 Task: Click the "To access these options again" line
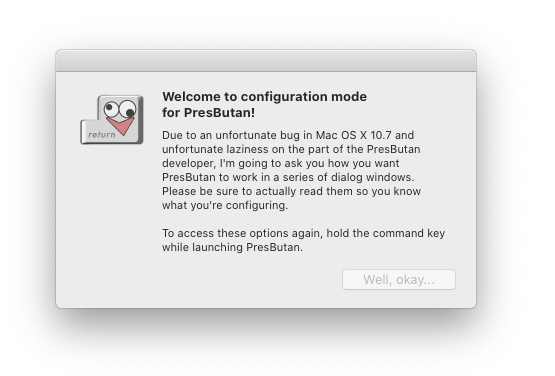[303, 233]
